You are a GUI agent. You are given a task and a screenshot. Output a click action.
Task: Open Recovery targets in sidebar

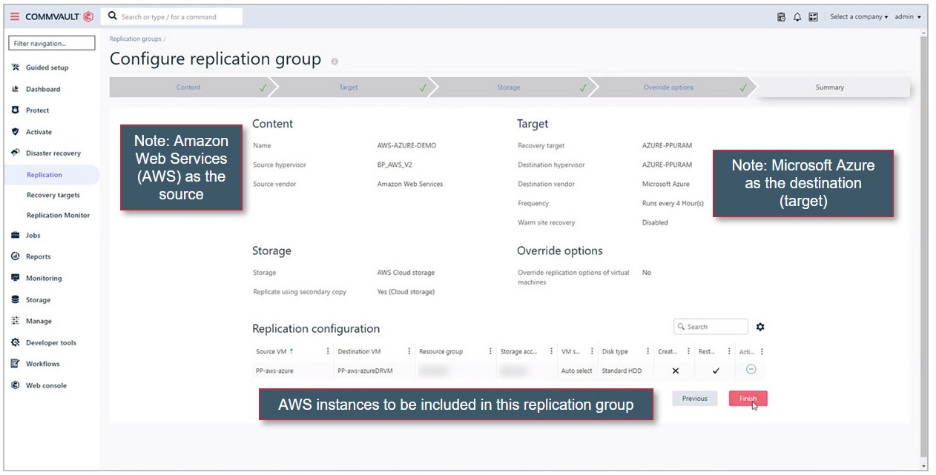point(53,195)
